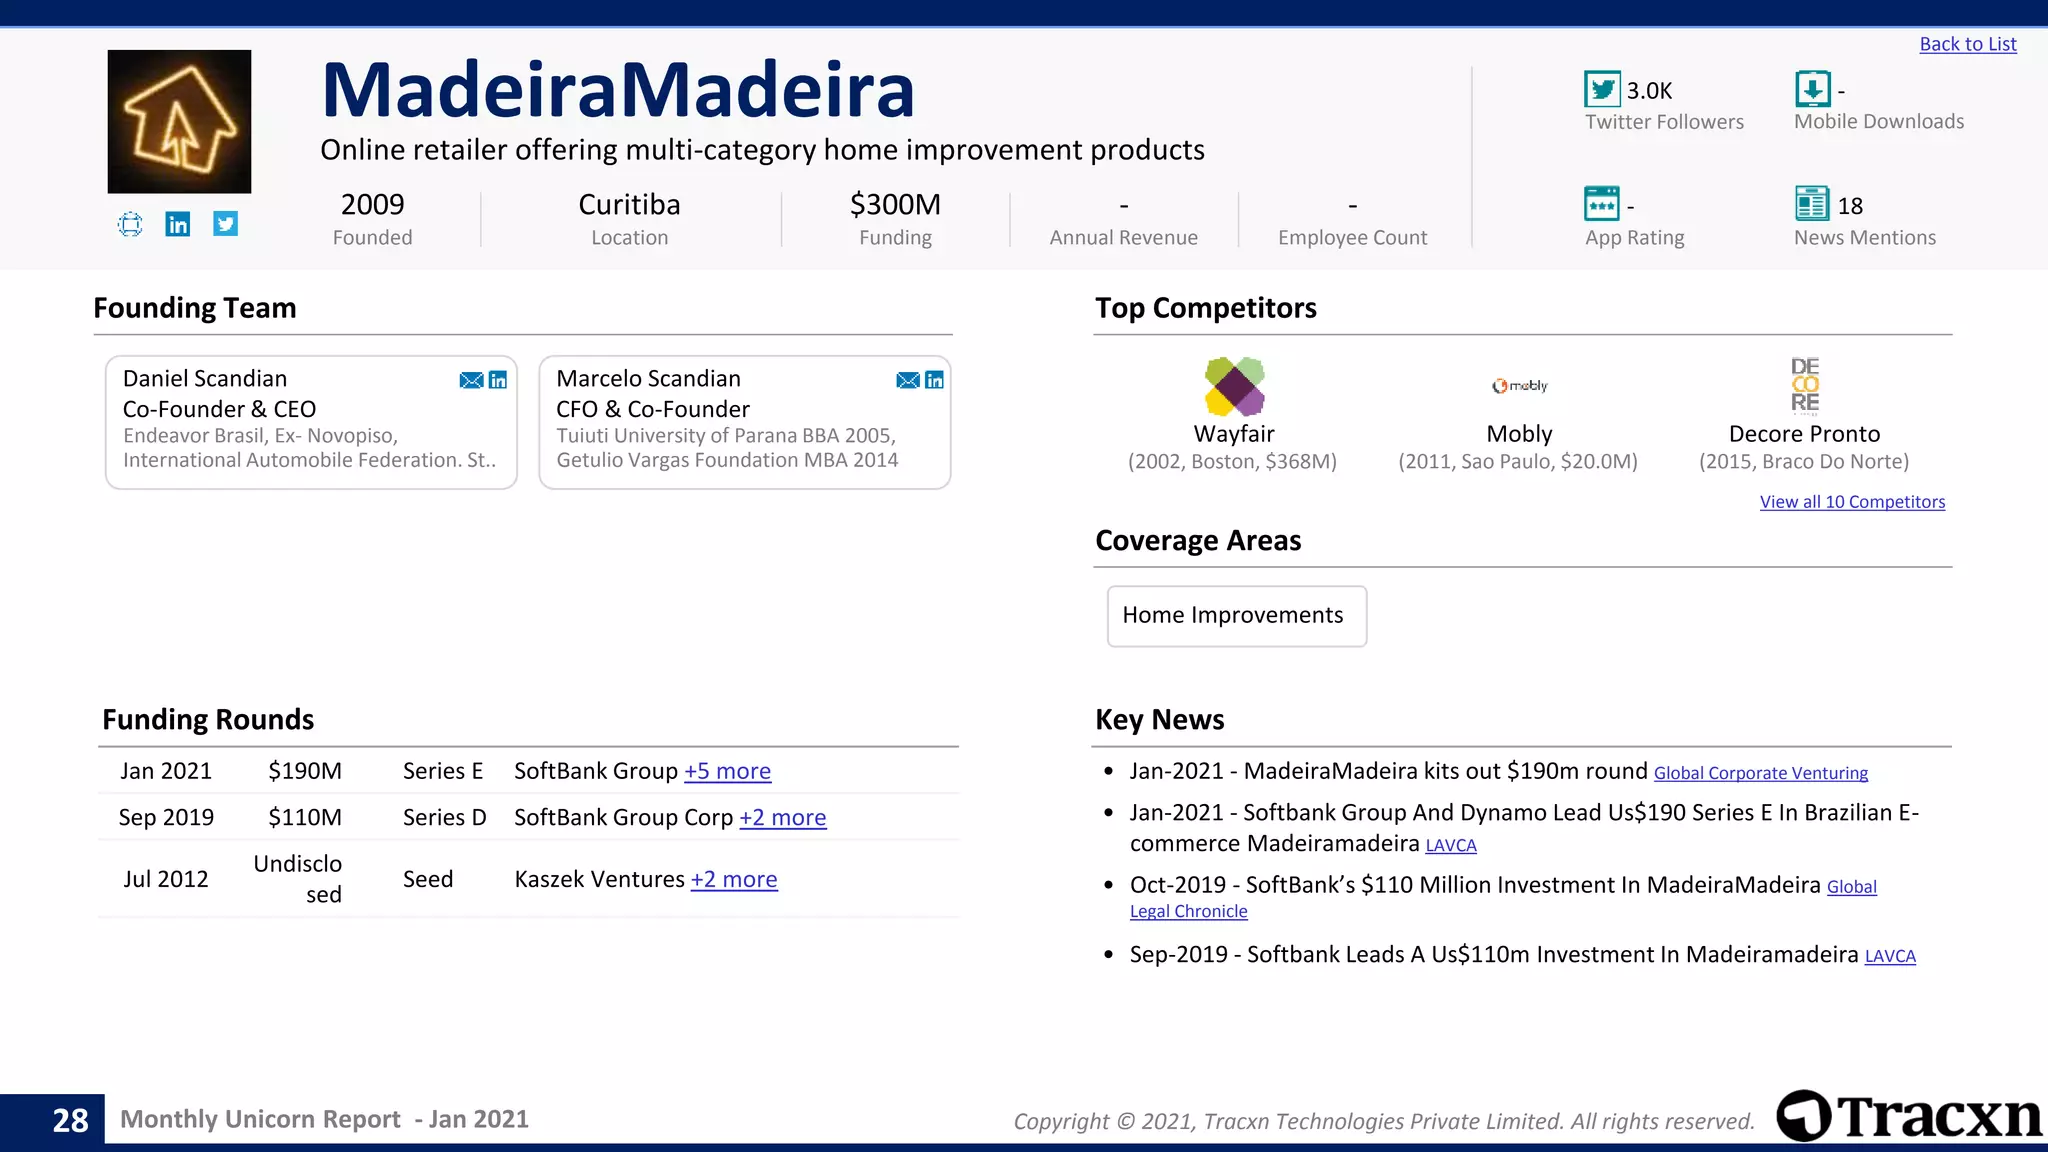The image size is (2048, 1152).
Task: Click the Seed round label
Action: point(428,879)
